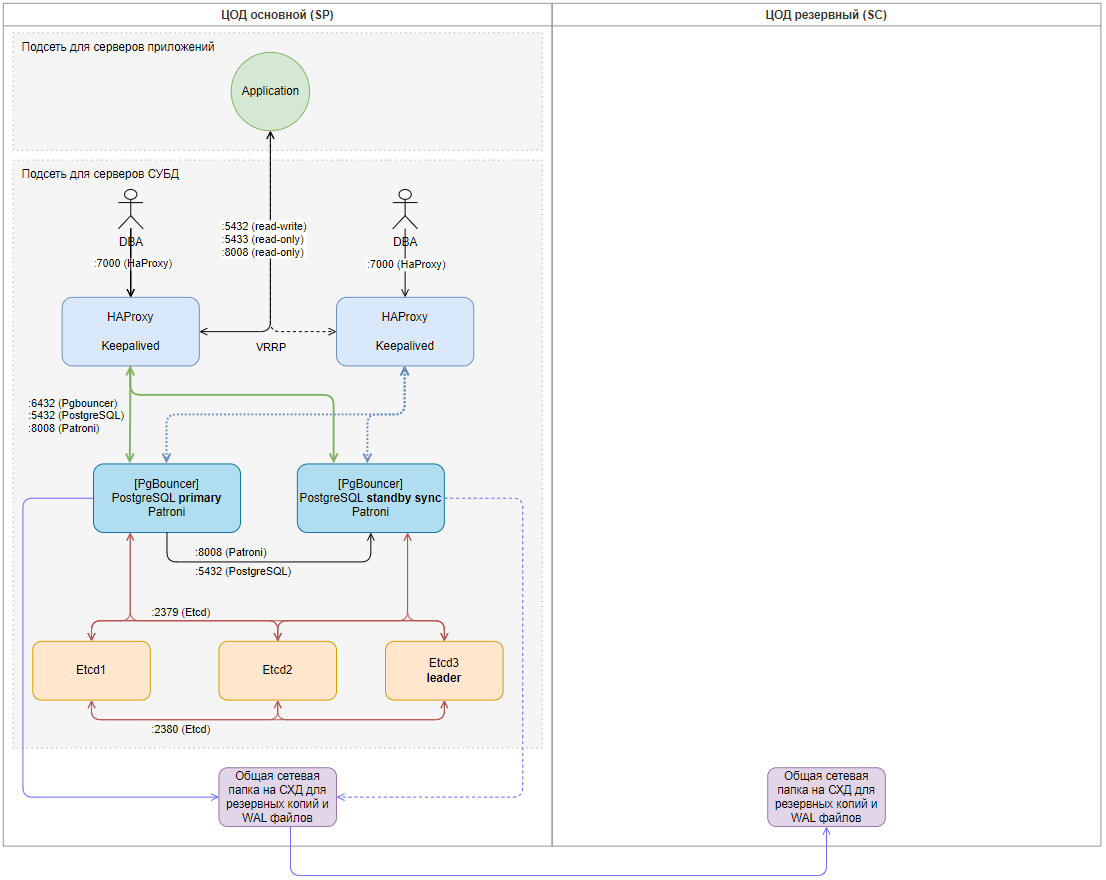Click the shared folder box in ЦОД резервный
Viewport: 1106px width, 880px height.
[x=826, y=797]
